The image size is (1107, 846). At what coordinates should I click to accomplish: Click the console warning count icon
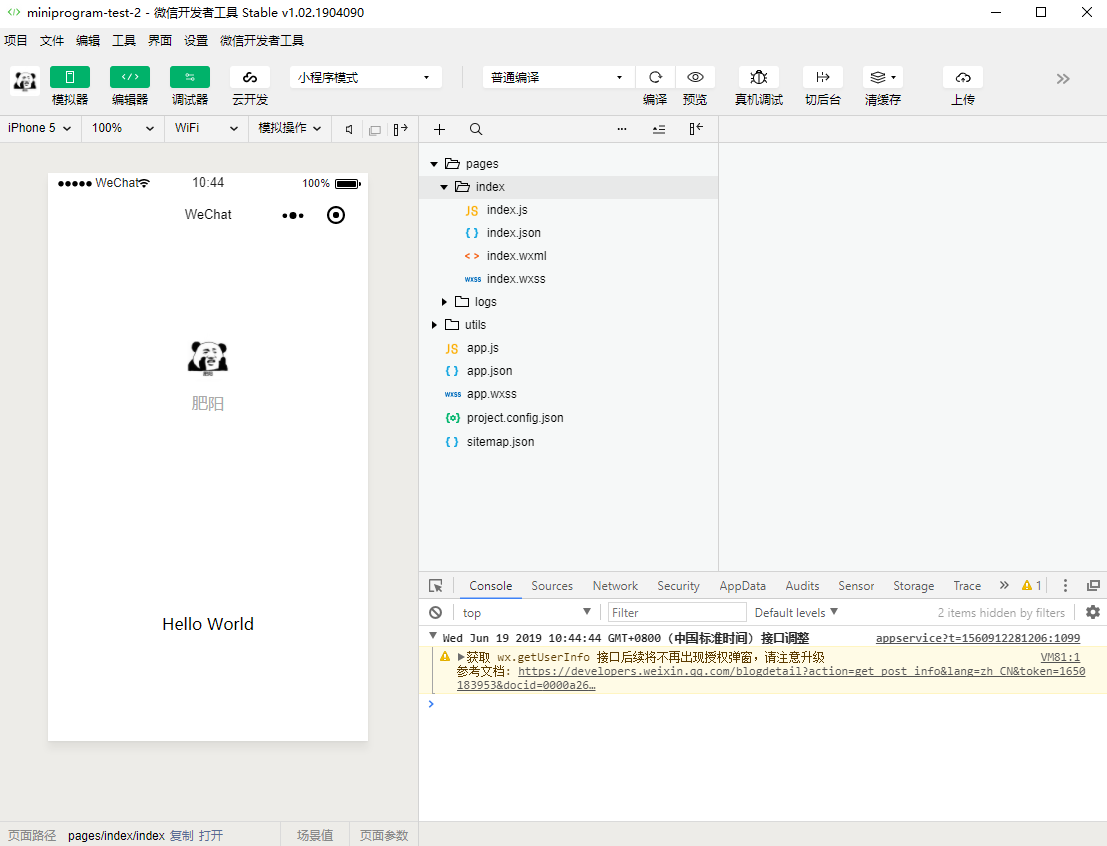coord(1031,585)
